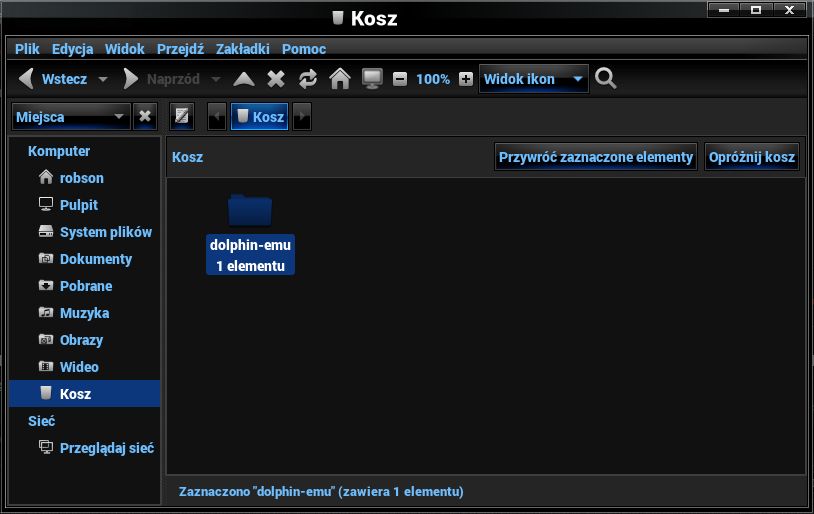
Task: Minimize the Kosz window
Action: point(724,9)
